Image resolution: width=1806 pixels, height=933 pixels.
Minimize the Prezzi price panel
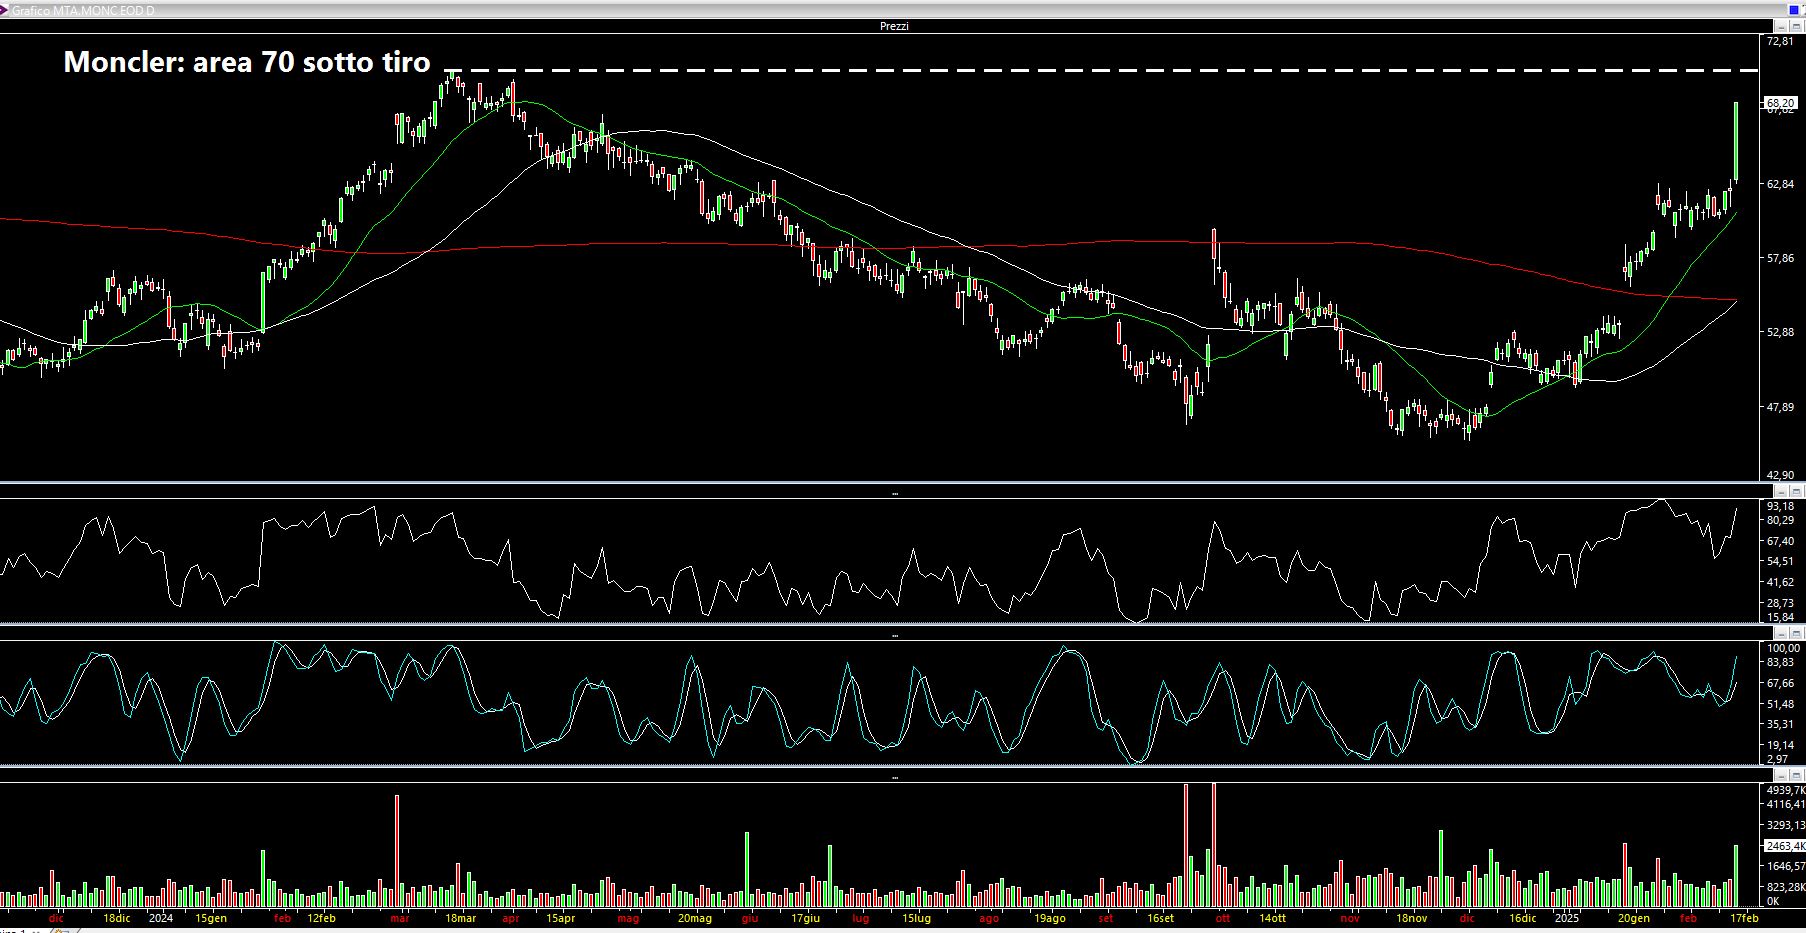tap(1781, 26)
